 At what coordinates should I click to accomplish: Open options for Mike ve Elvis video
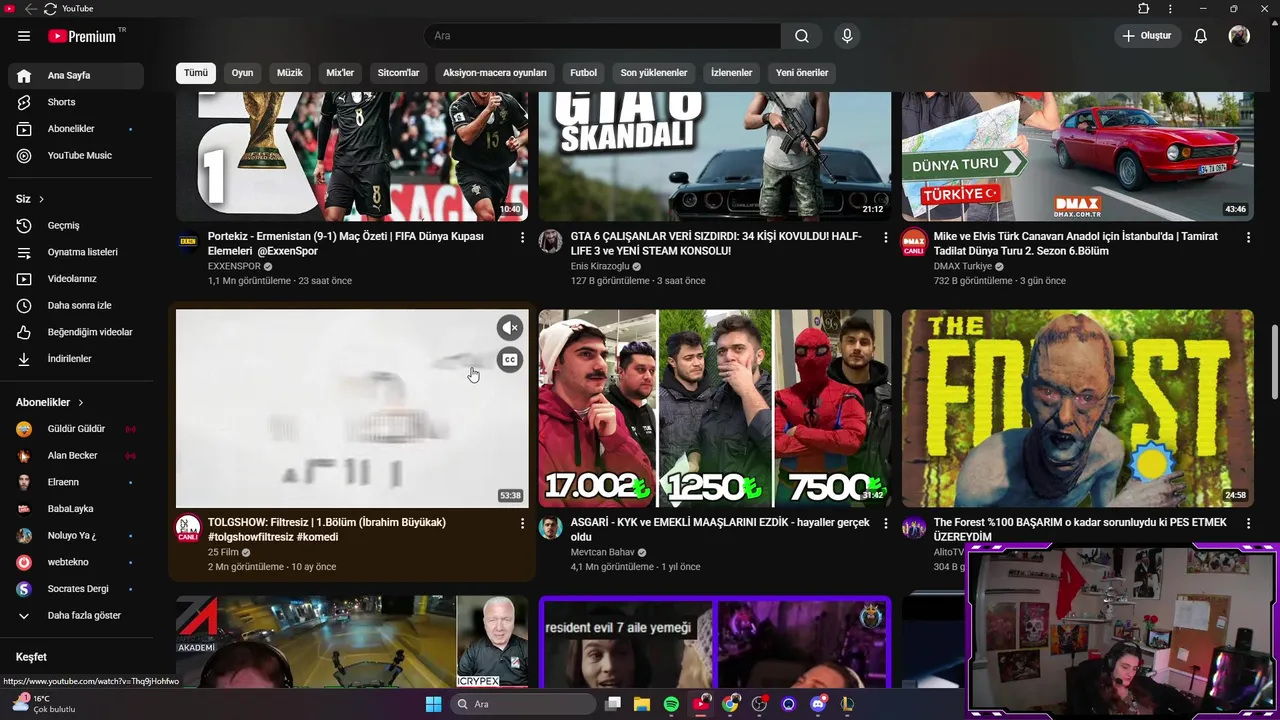tap(1248, 238)
